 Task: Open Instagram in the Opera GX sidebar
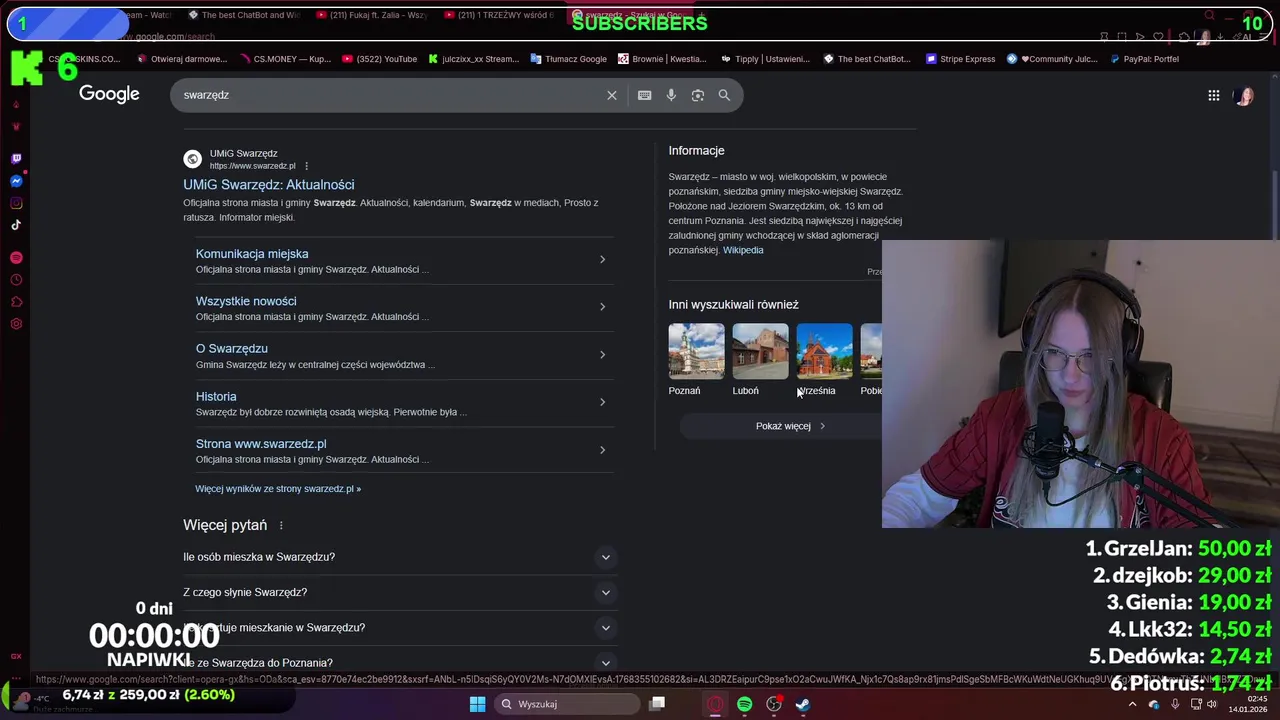16,203
